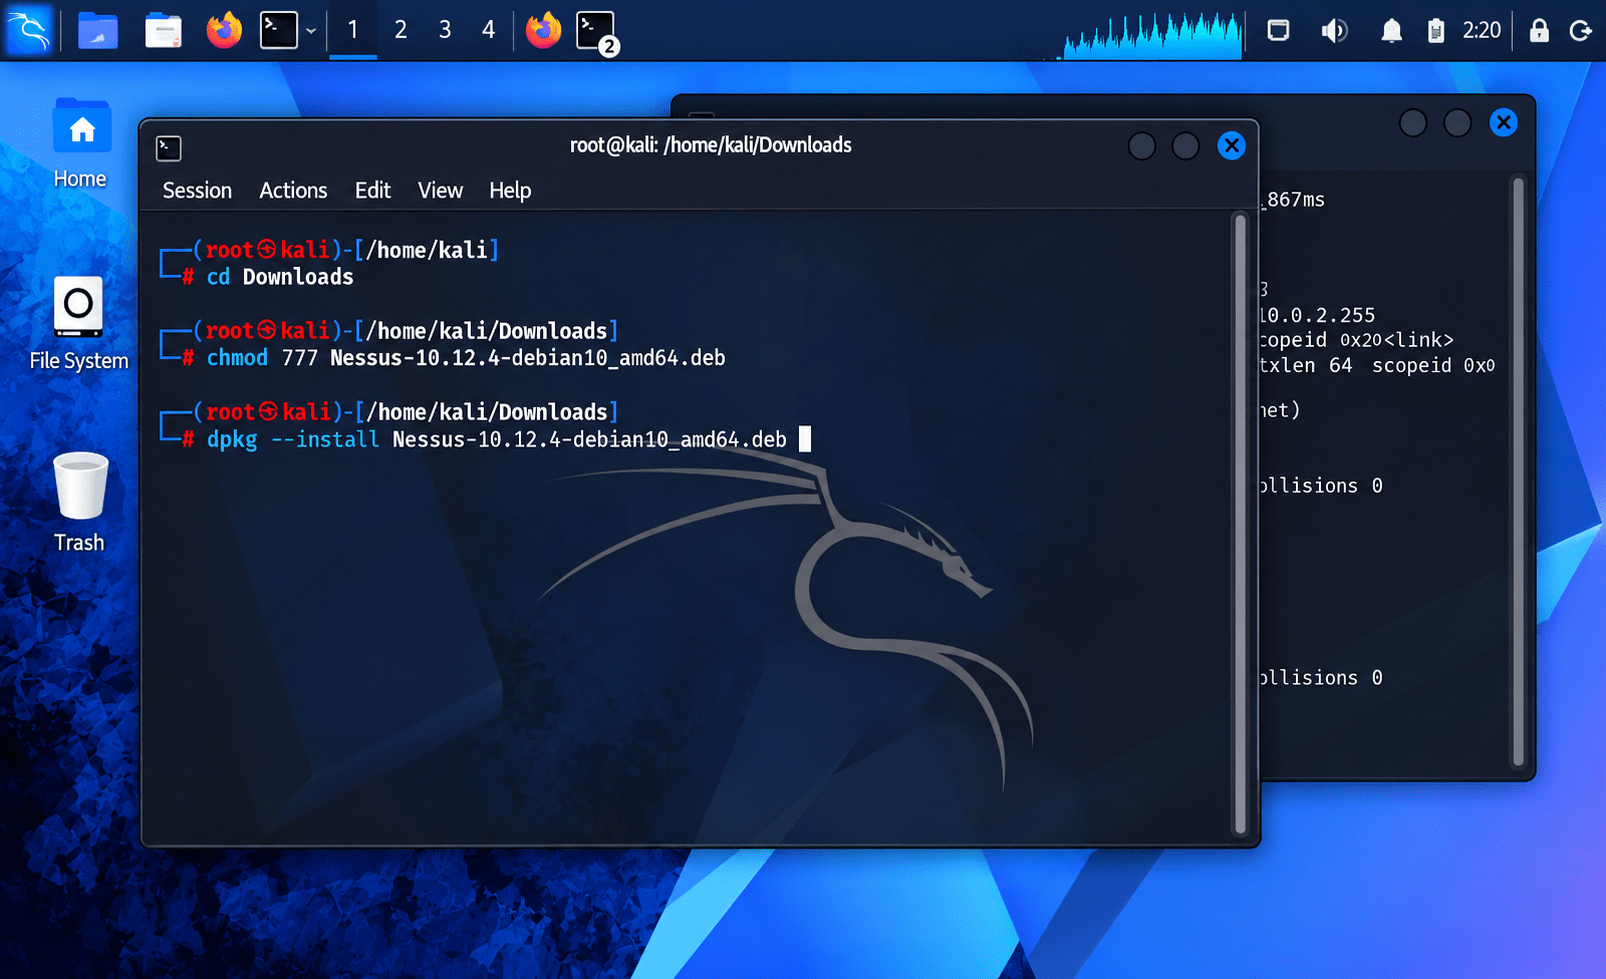Open the Help menu in terminal
The image size is (1606, 979).
pyautogui.click(x=510, y=190)
